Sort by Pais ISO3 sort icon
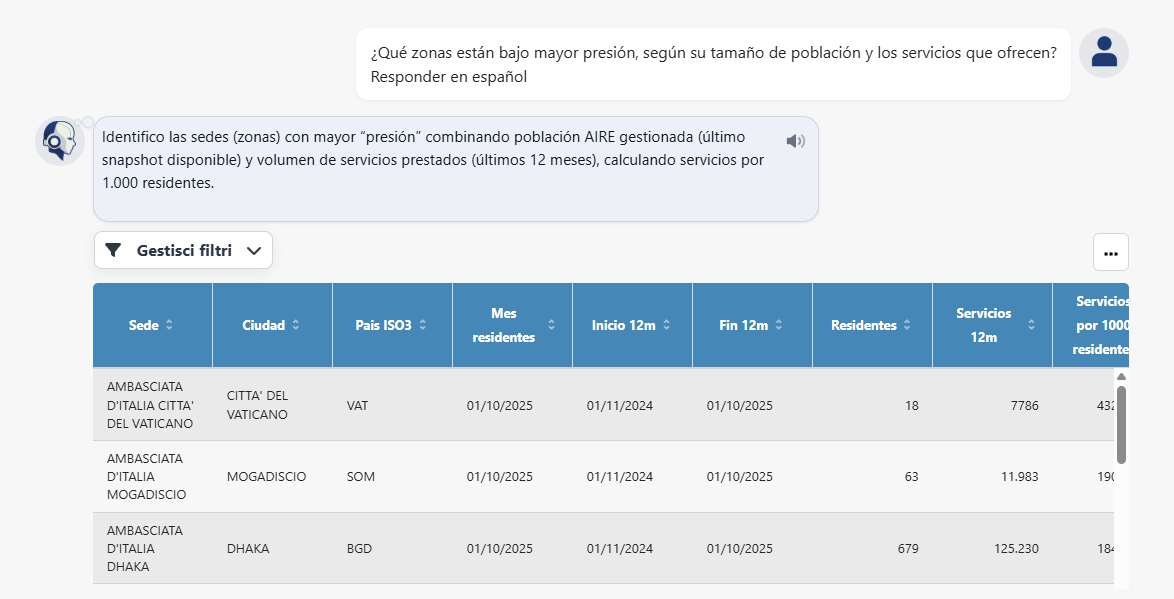The width and height of the screenshot is (1174, 599). click(423, 325)
